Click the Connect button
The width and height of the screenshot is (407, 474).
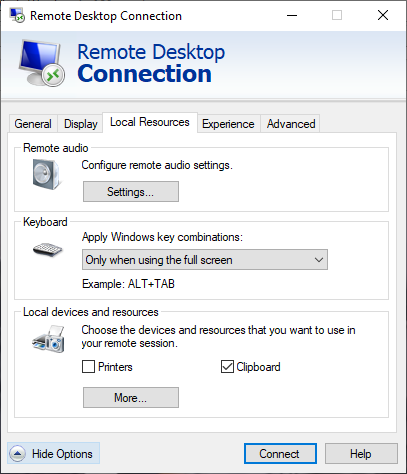pos(280,454)
